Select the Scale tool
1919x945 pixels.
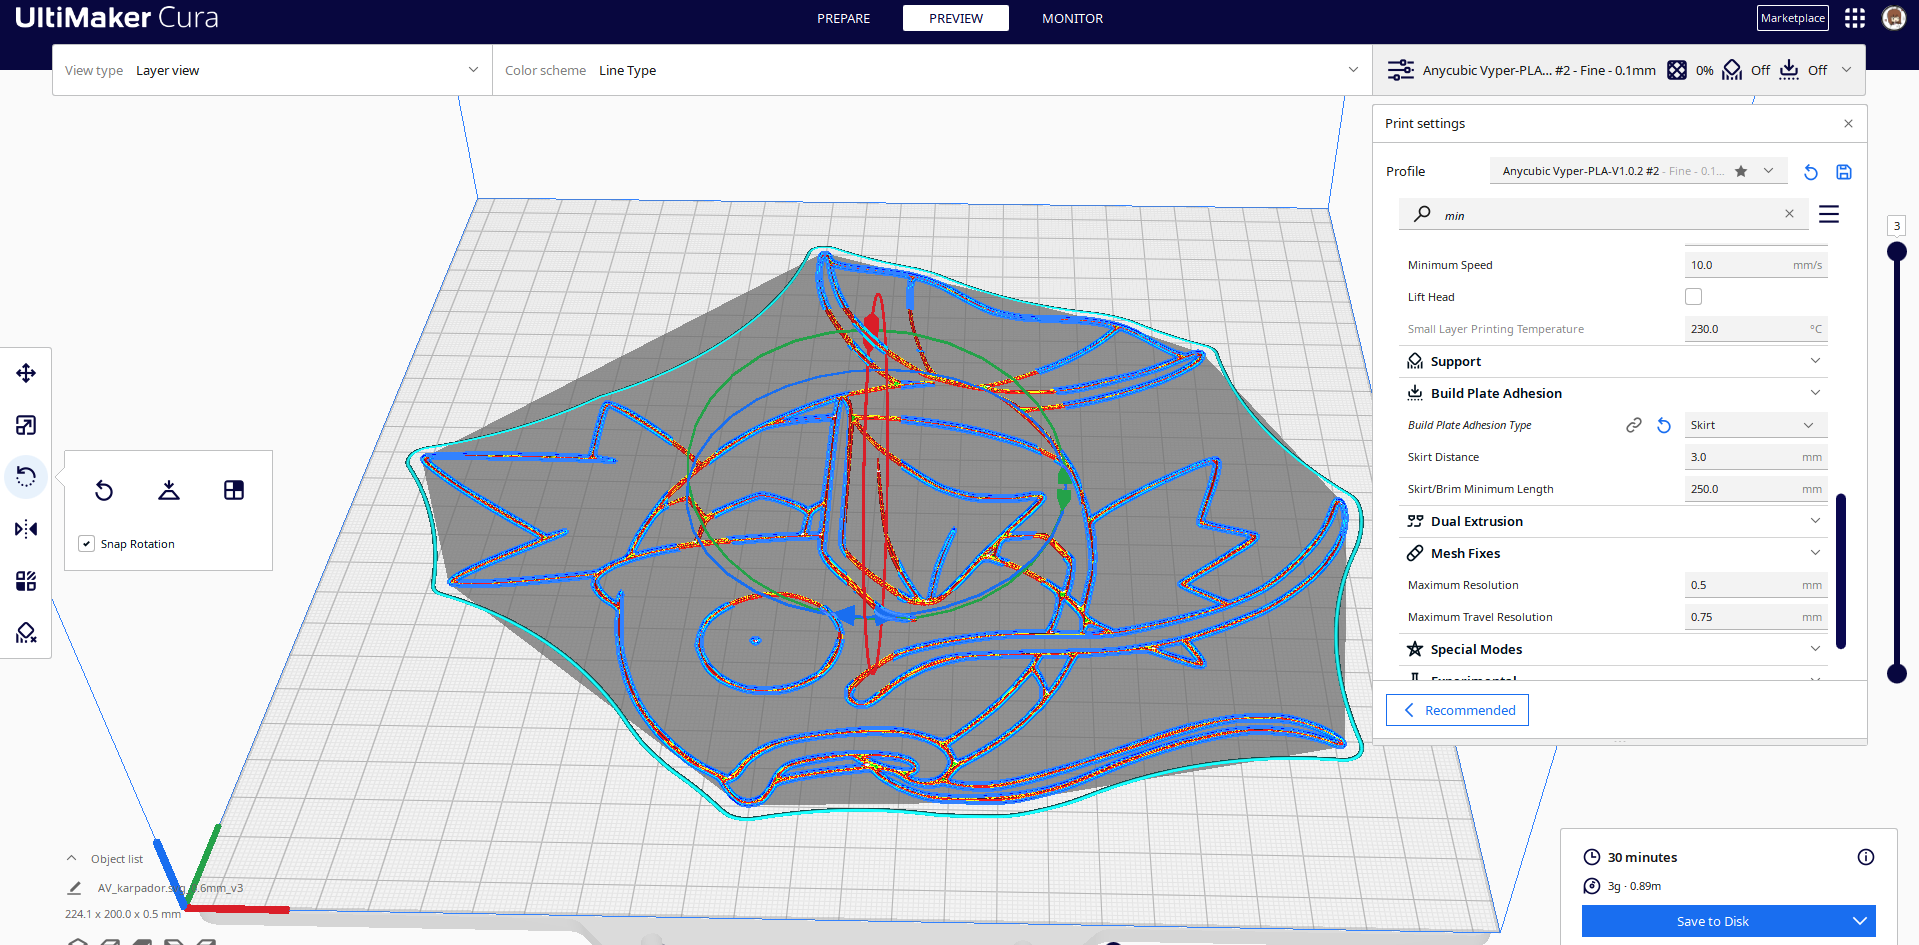tap(26, 424)
